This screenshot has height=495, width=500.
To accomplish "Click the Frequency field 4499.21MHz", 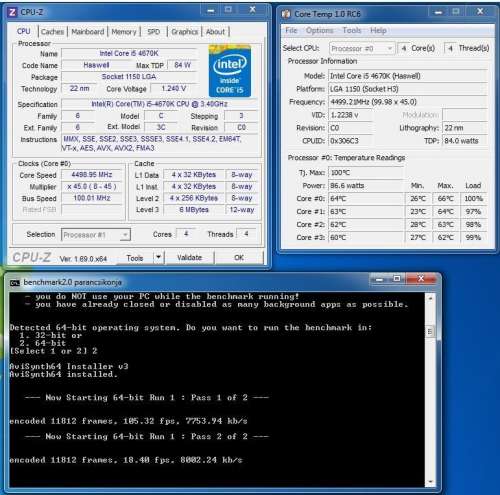I will [408, 102].
